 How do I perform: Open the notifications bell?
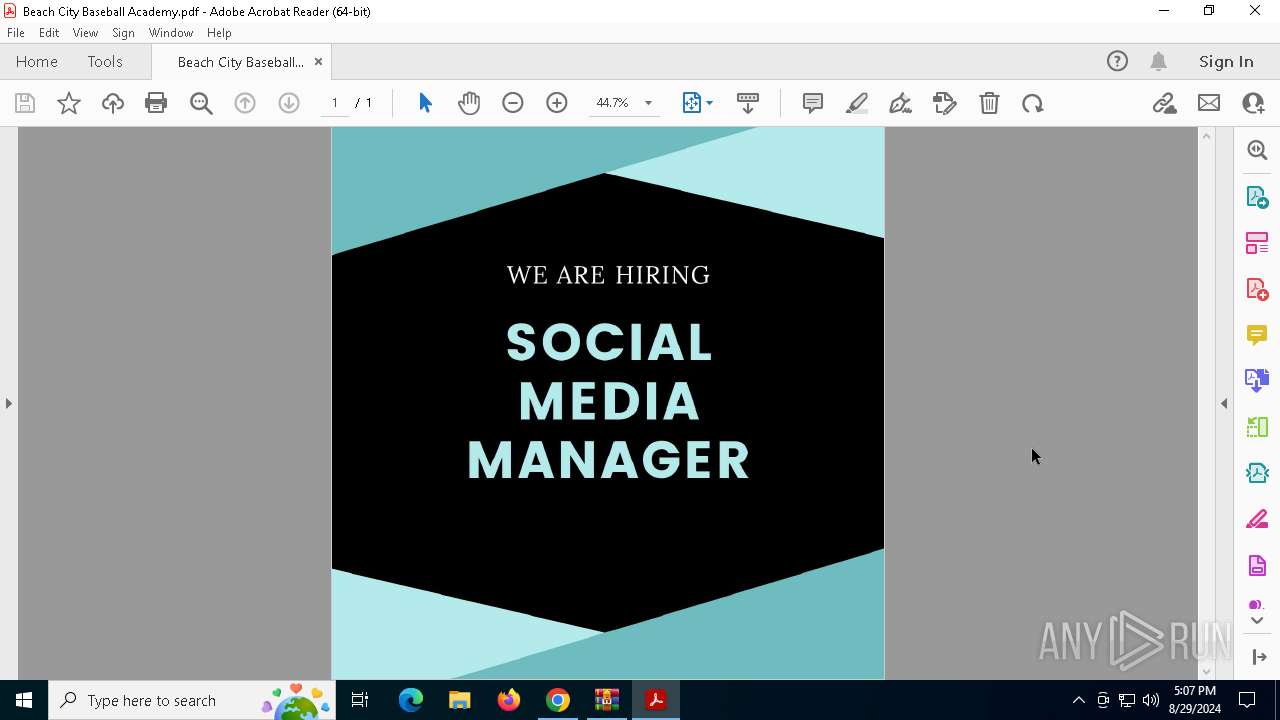tap(1159, 61)
